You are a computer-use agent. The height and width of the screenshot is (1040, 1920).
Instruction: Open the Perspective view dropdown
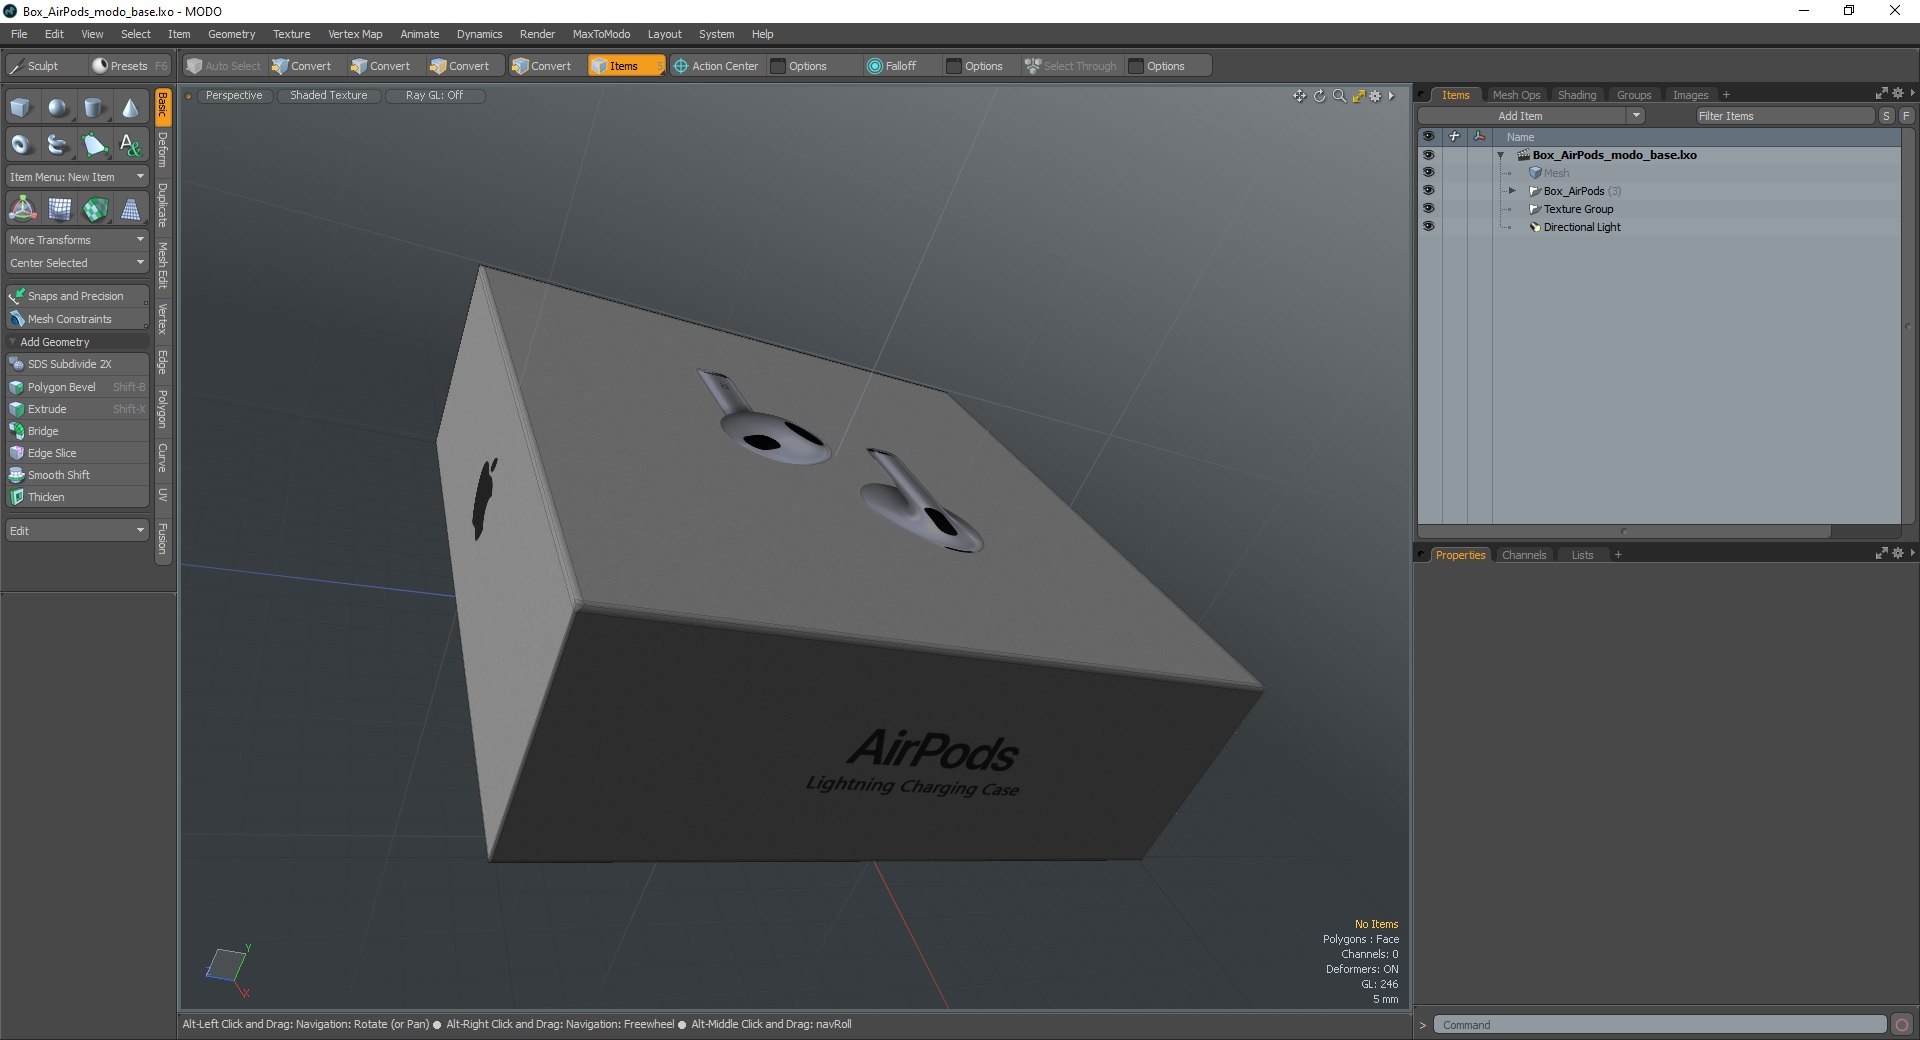(x=234, y=96)
